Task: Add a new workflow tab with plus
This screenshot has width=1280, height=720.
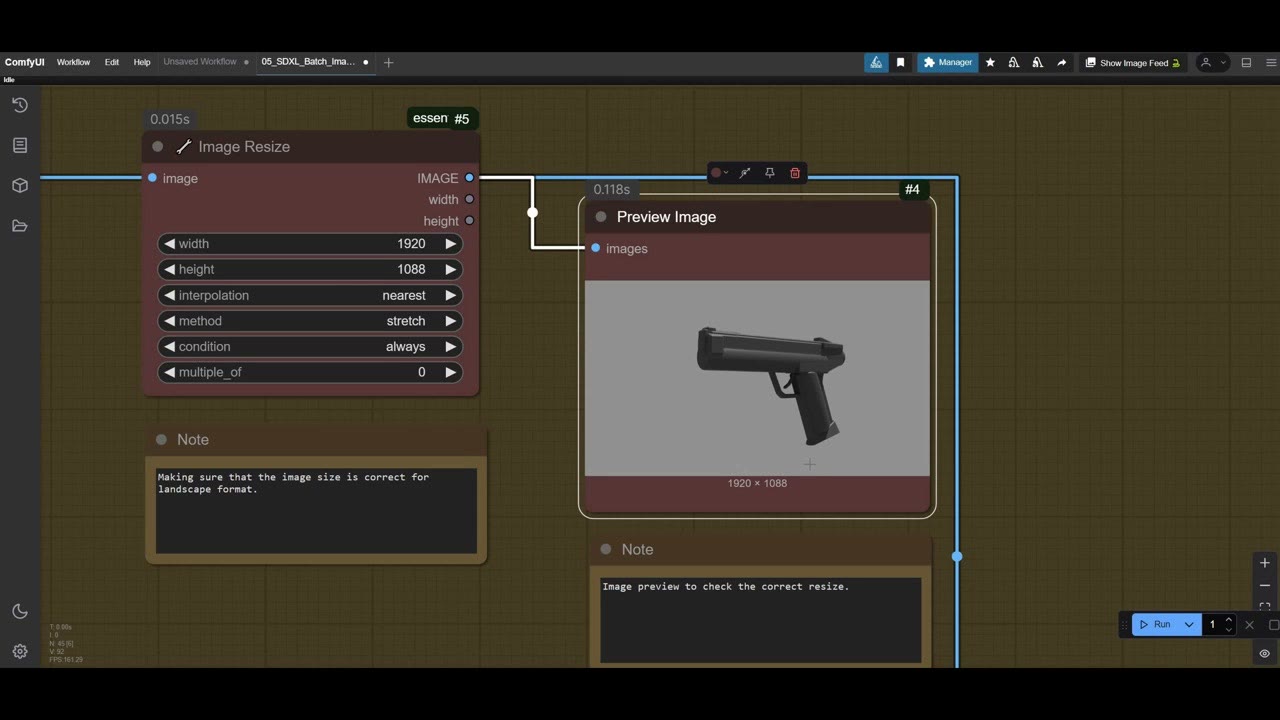Action: tap(389, 62)
